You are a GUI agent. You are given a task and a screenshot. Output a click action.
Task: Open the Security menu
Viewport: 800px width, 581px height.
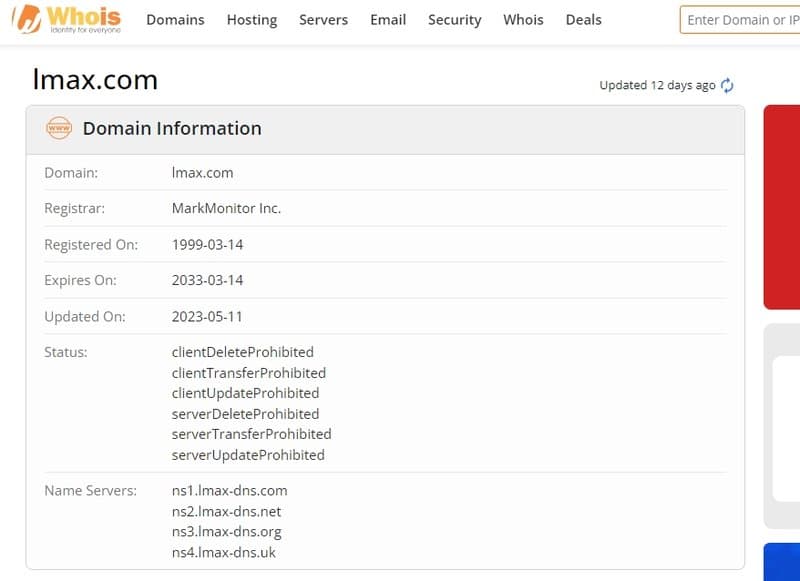[x=454, y=20]
